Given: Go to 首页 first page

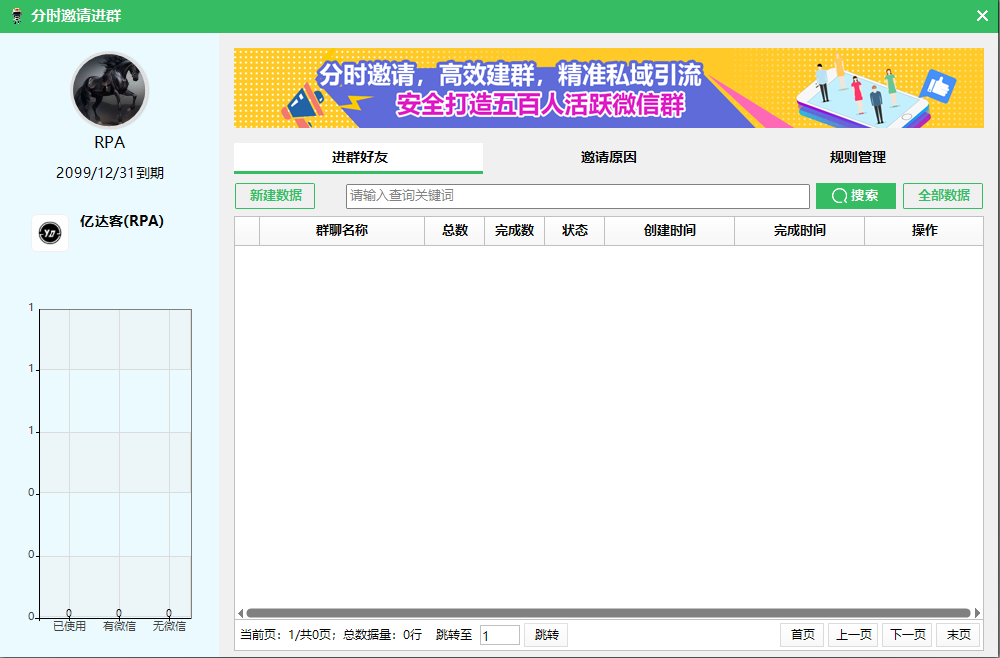Looking at the screenshot, I should (802, 635).
